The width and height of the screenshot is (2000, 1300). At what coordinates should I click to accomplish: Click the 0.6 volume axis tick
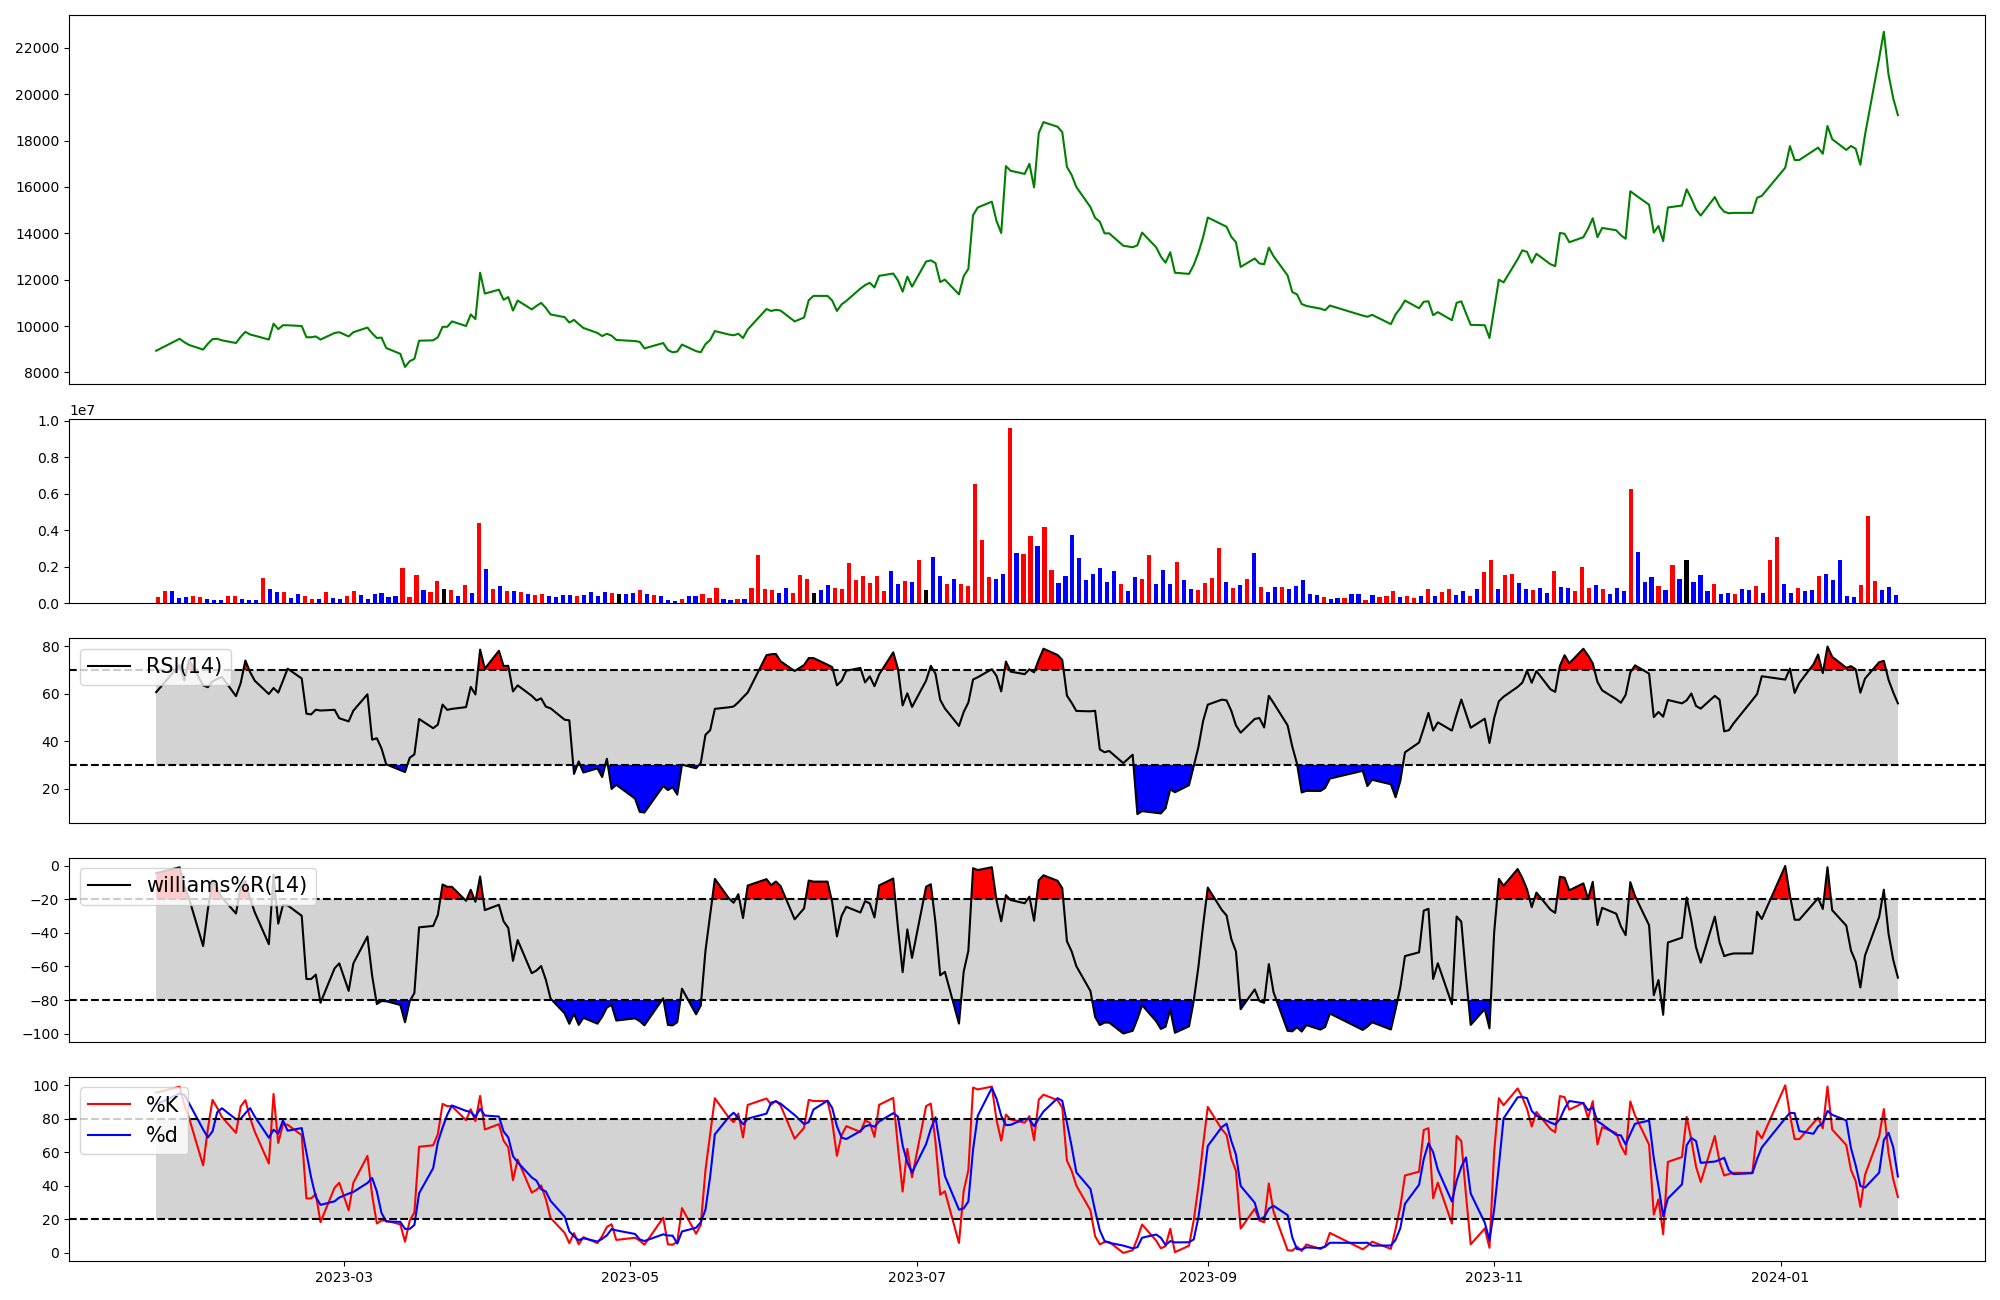coord(49,494)
